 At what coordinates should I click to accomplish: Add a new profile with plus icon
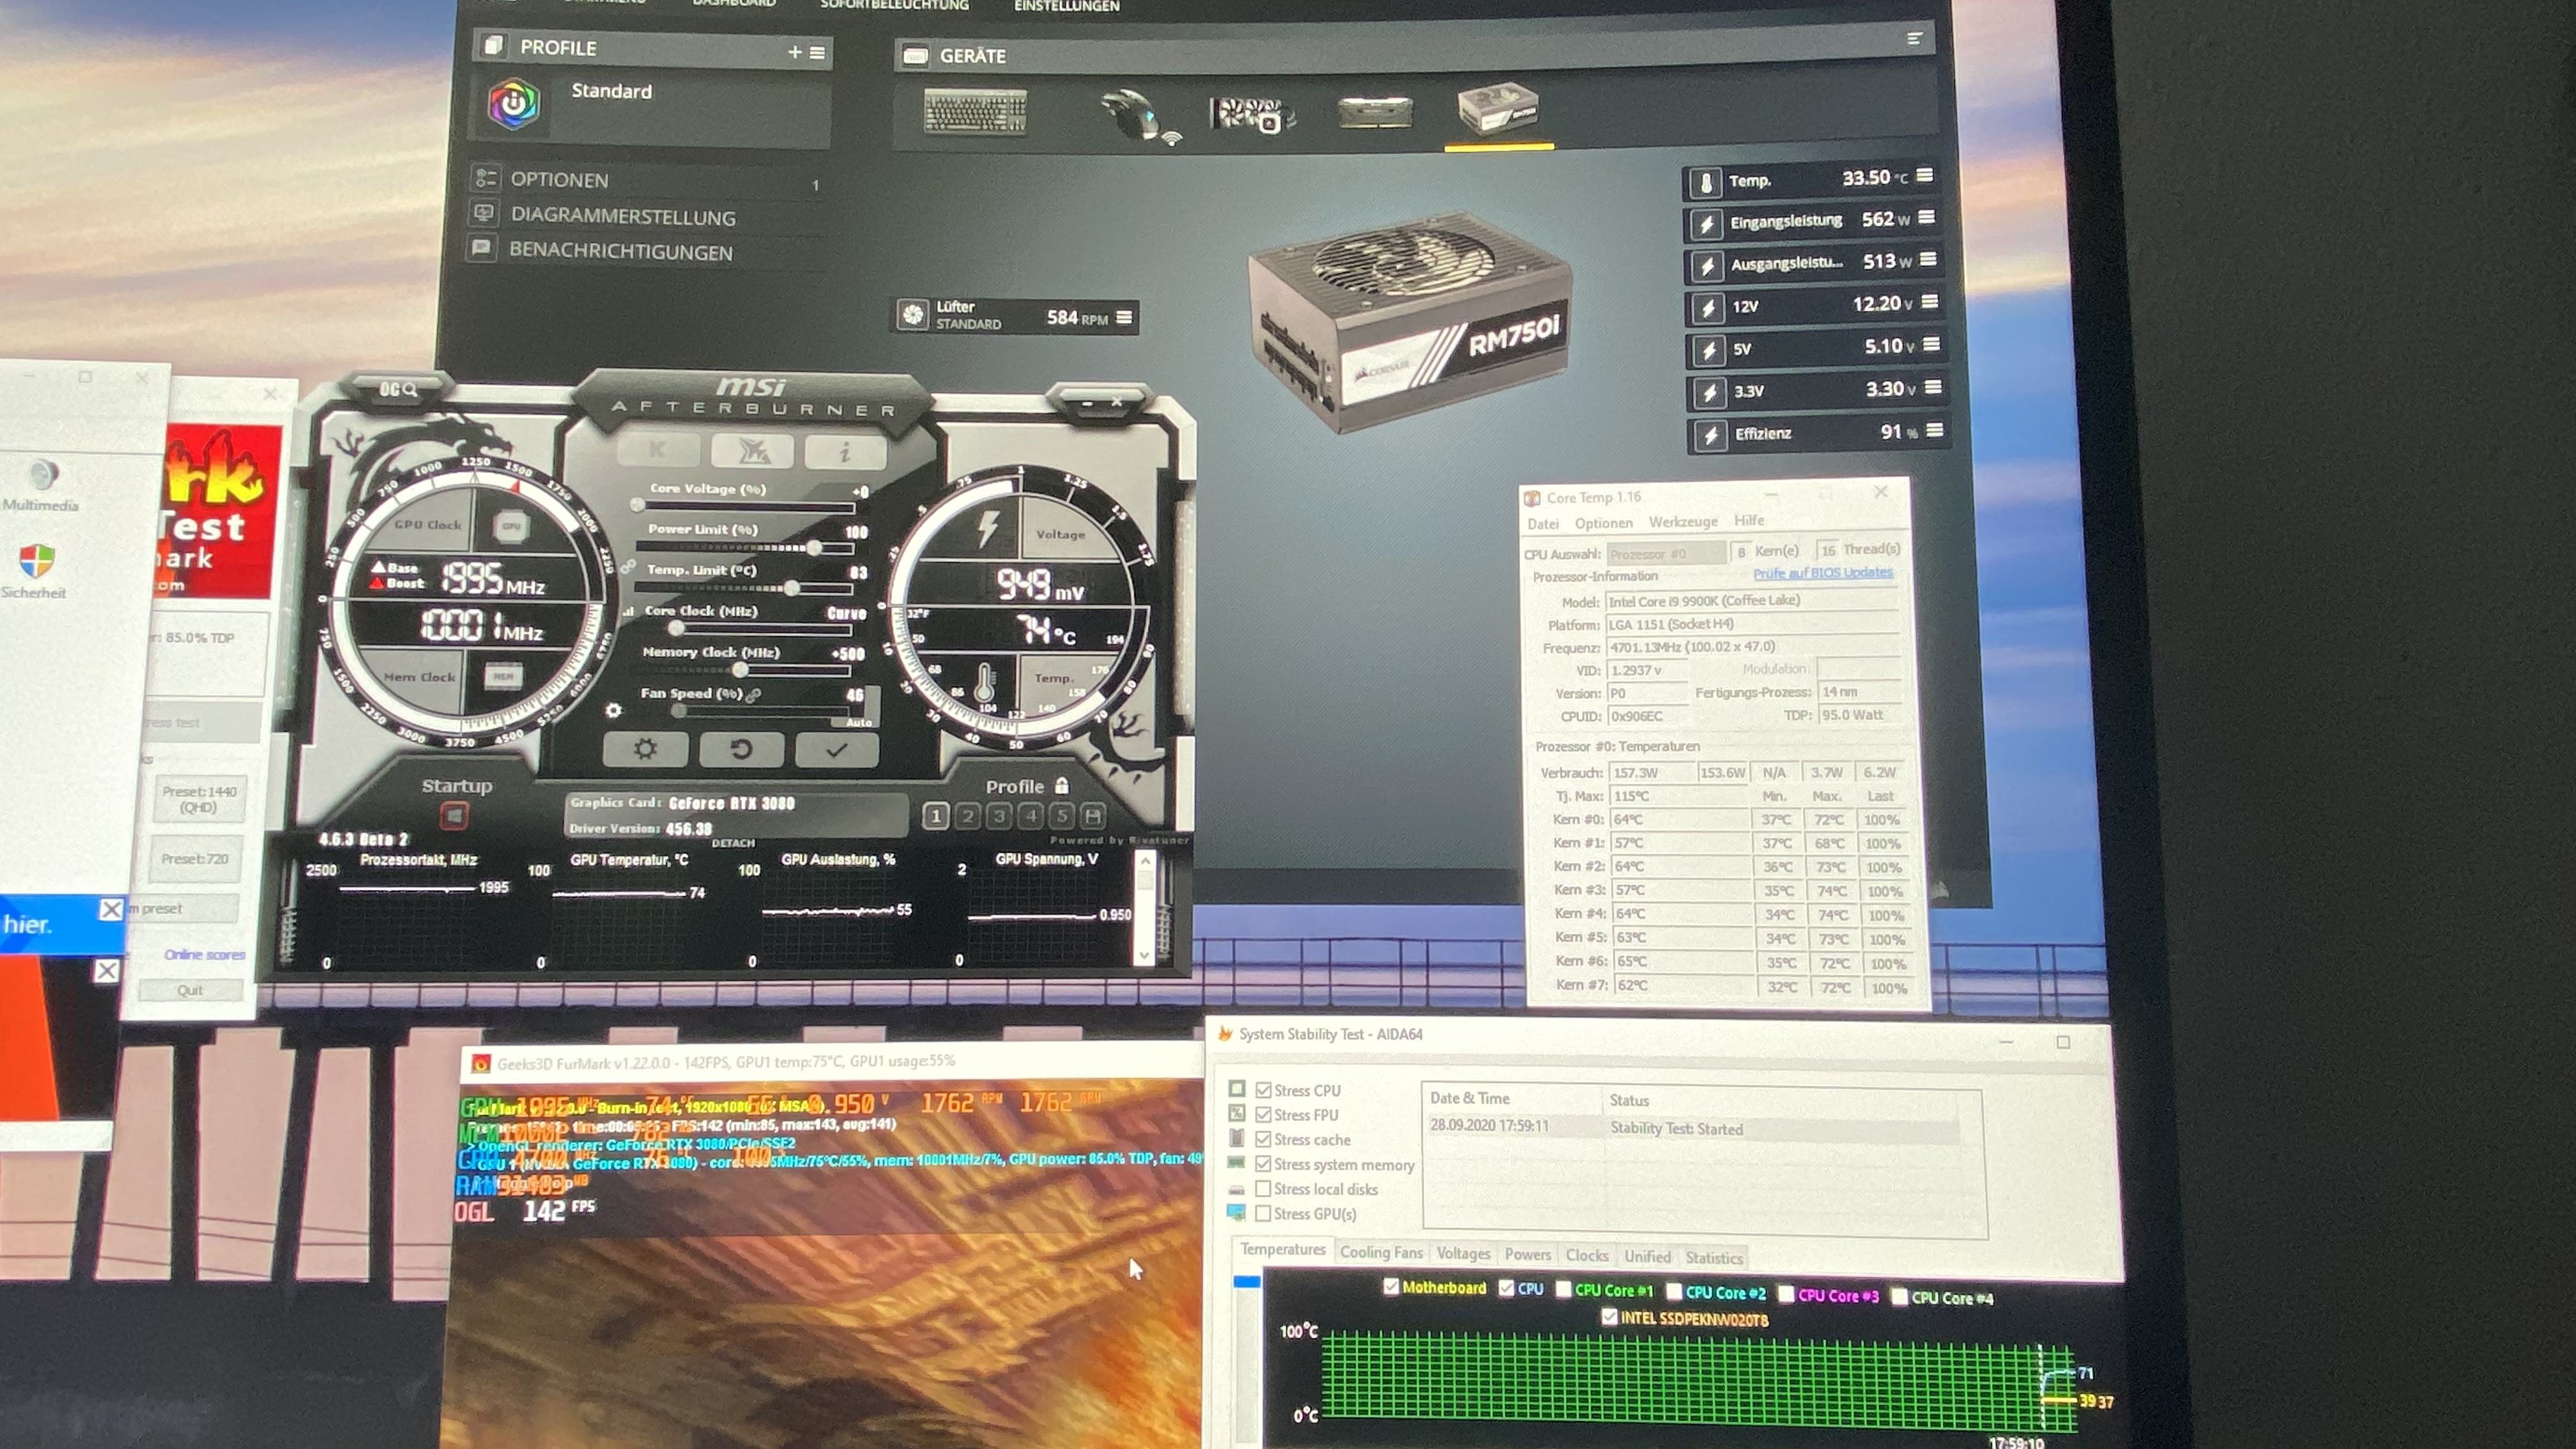(794, 52)
